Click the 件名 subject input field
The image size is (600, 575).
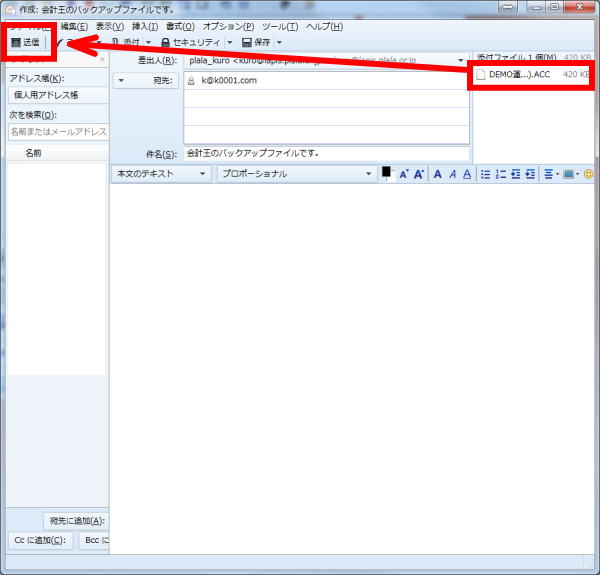[x=325, y=154]
